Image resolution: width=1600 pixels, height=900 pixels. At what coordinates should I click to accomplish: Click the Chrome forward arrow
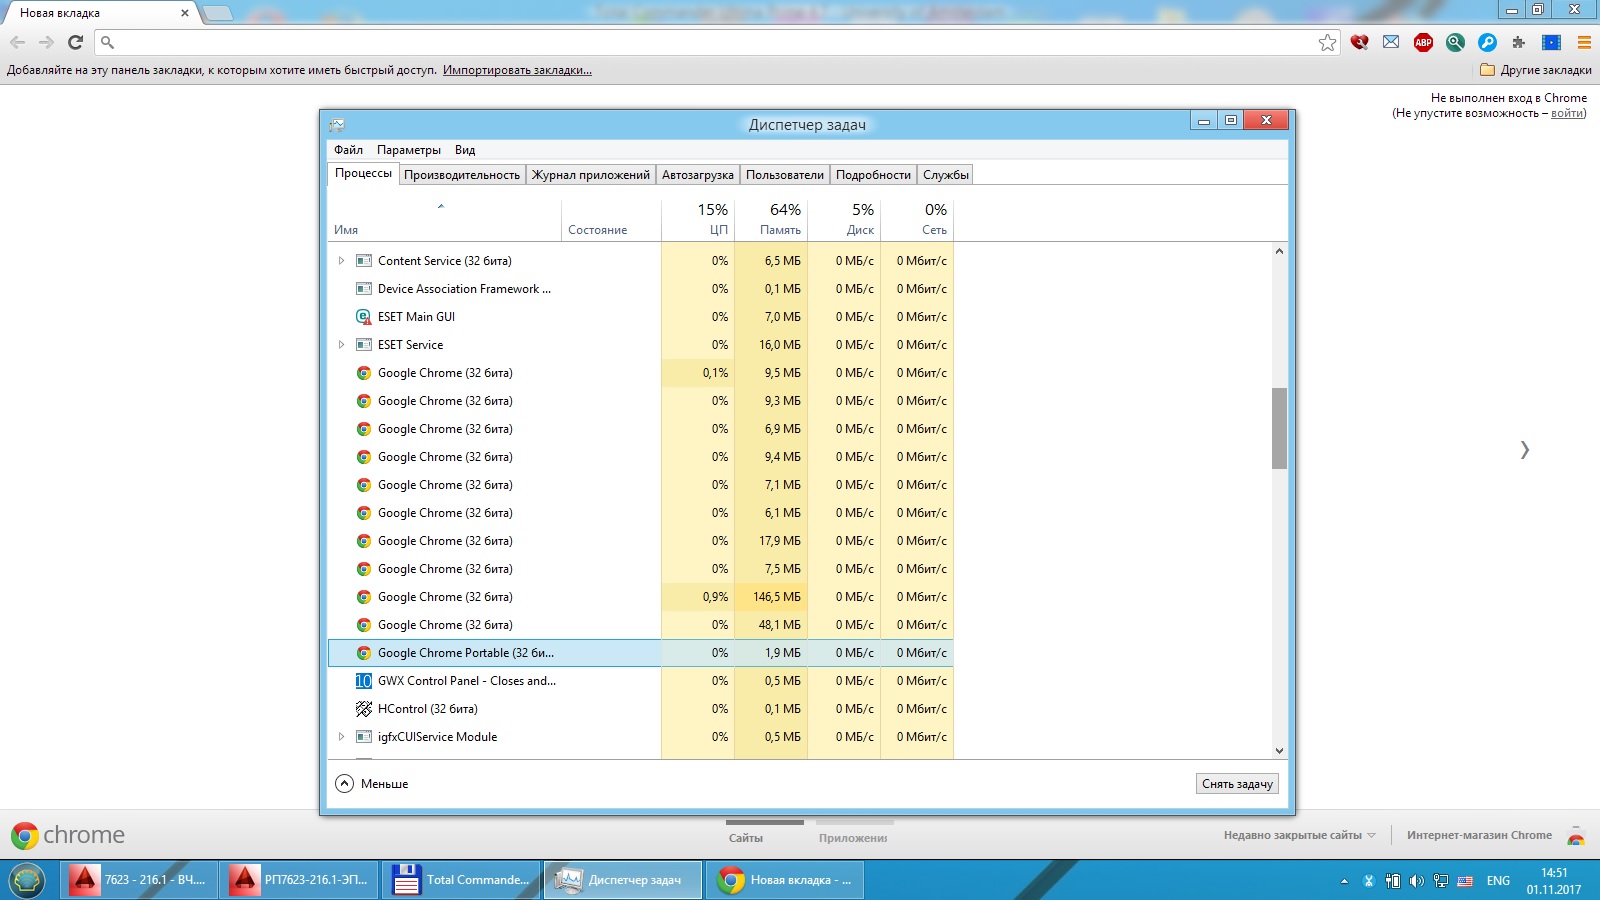click(x=46, y=42)
